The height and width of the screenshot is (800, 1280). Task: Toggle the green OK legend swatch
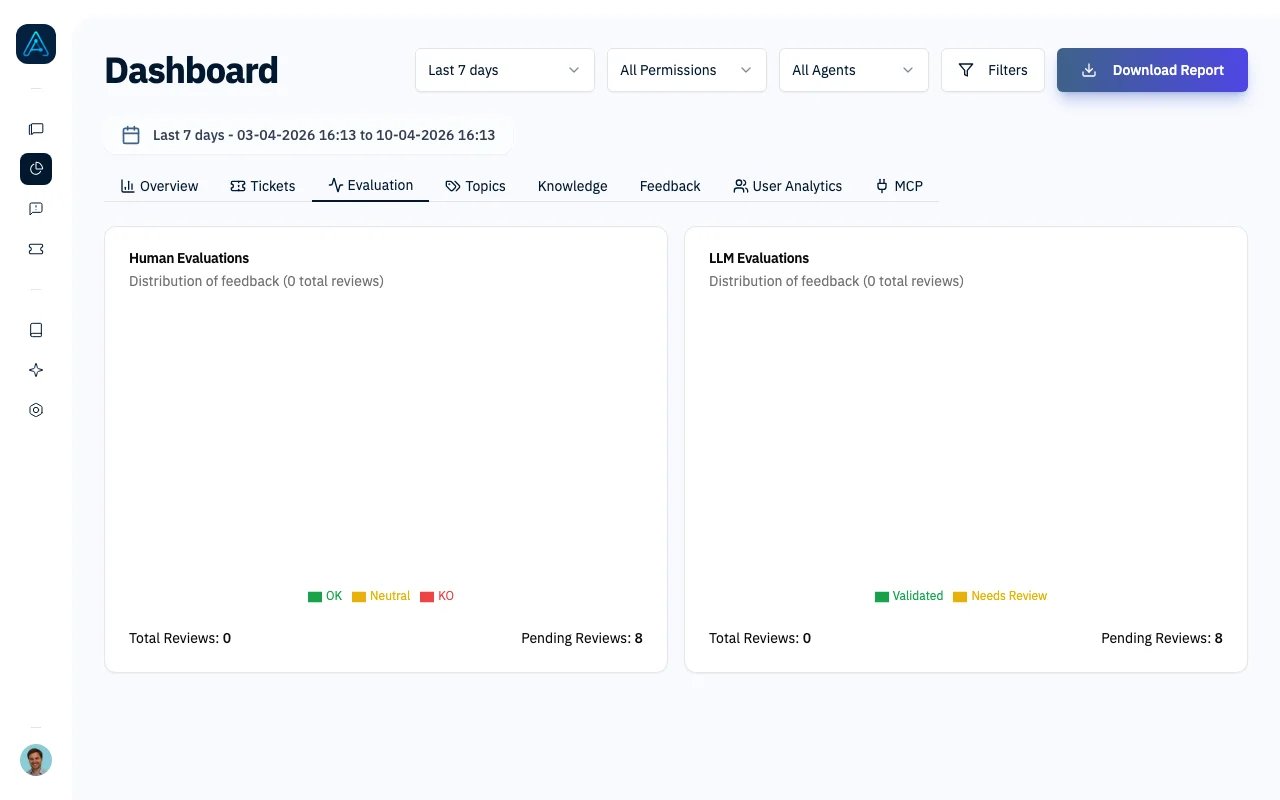point(315,597)
